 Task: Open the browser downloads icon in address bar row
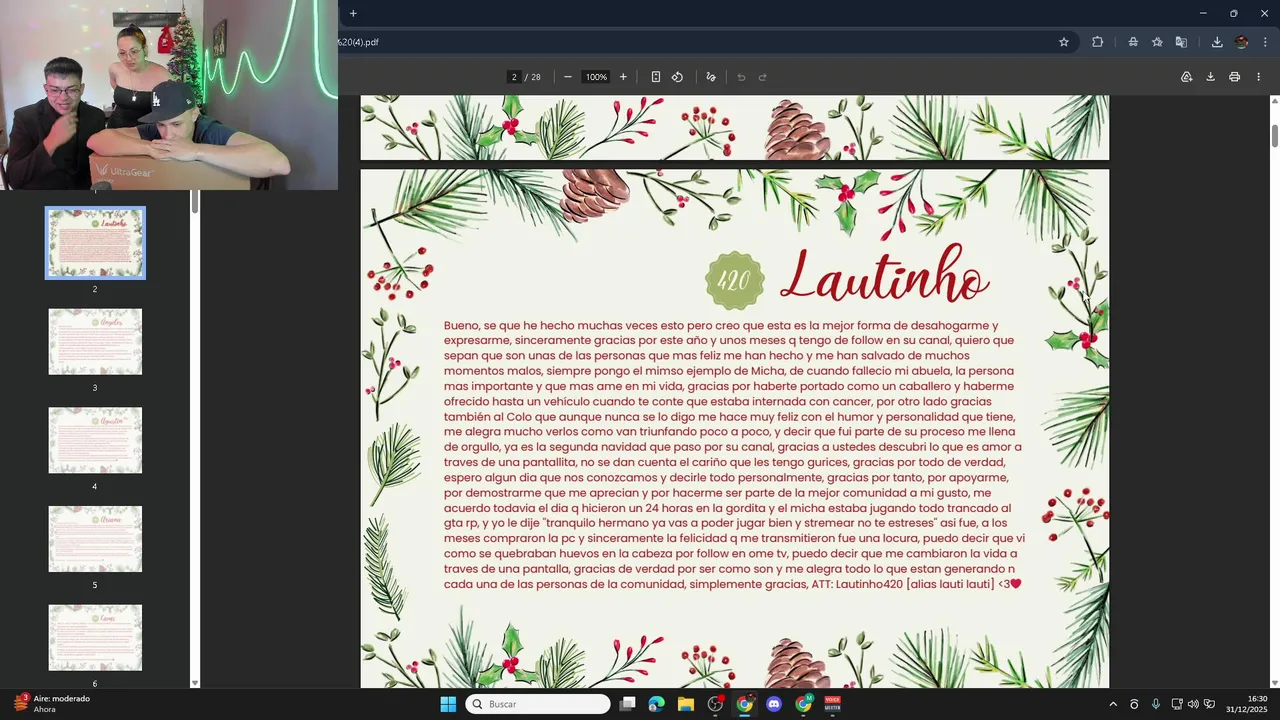(1217, 42)
